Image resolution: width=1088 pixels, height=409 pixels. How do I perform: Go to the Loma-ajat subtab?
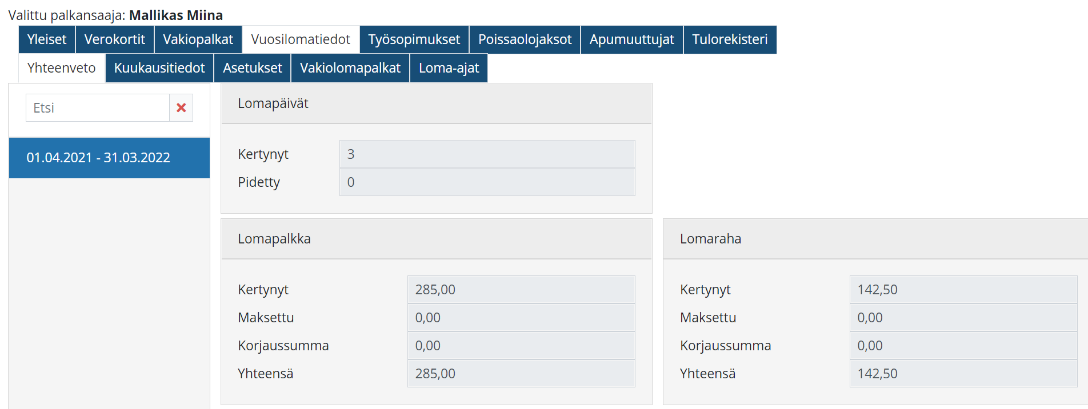(449, 68)
